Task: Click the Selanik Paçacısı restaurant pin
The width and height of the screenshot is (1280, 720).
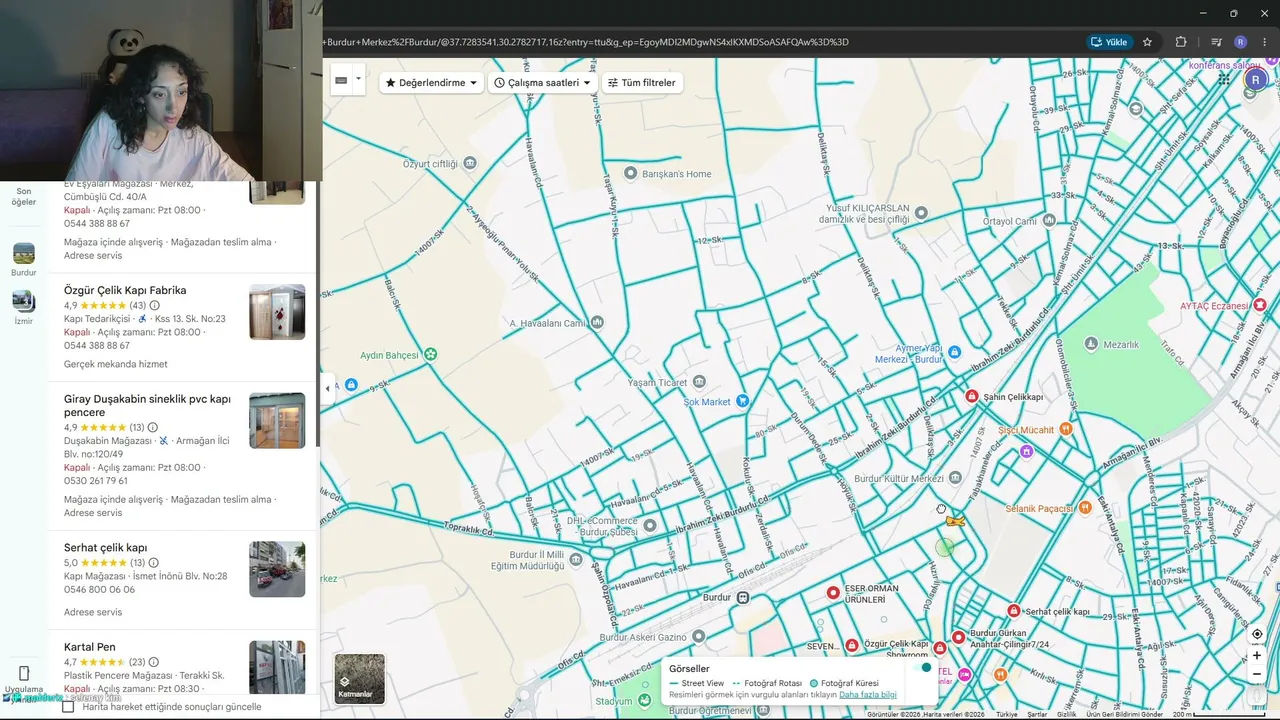Action: (x=1086, y=508)
